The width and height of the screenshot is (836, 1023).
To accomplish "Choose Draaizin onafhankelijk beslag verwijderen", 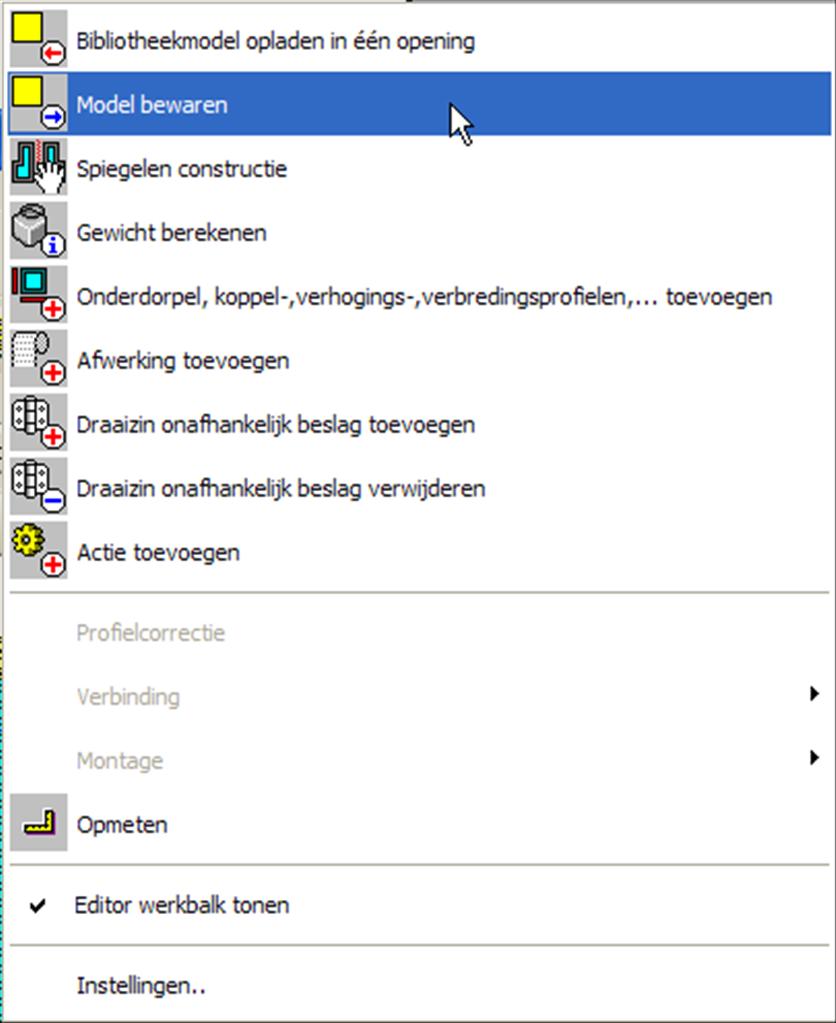I will point(419,488).
